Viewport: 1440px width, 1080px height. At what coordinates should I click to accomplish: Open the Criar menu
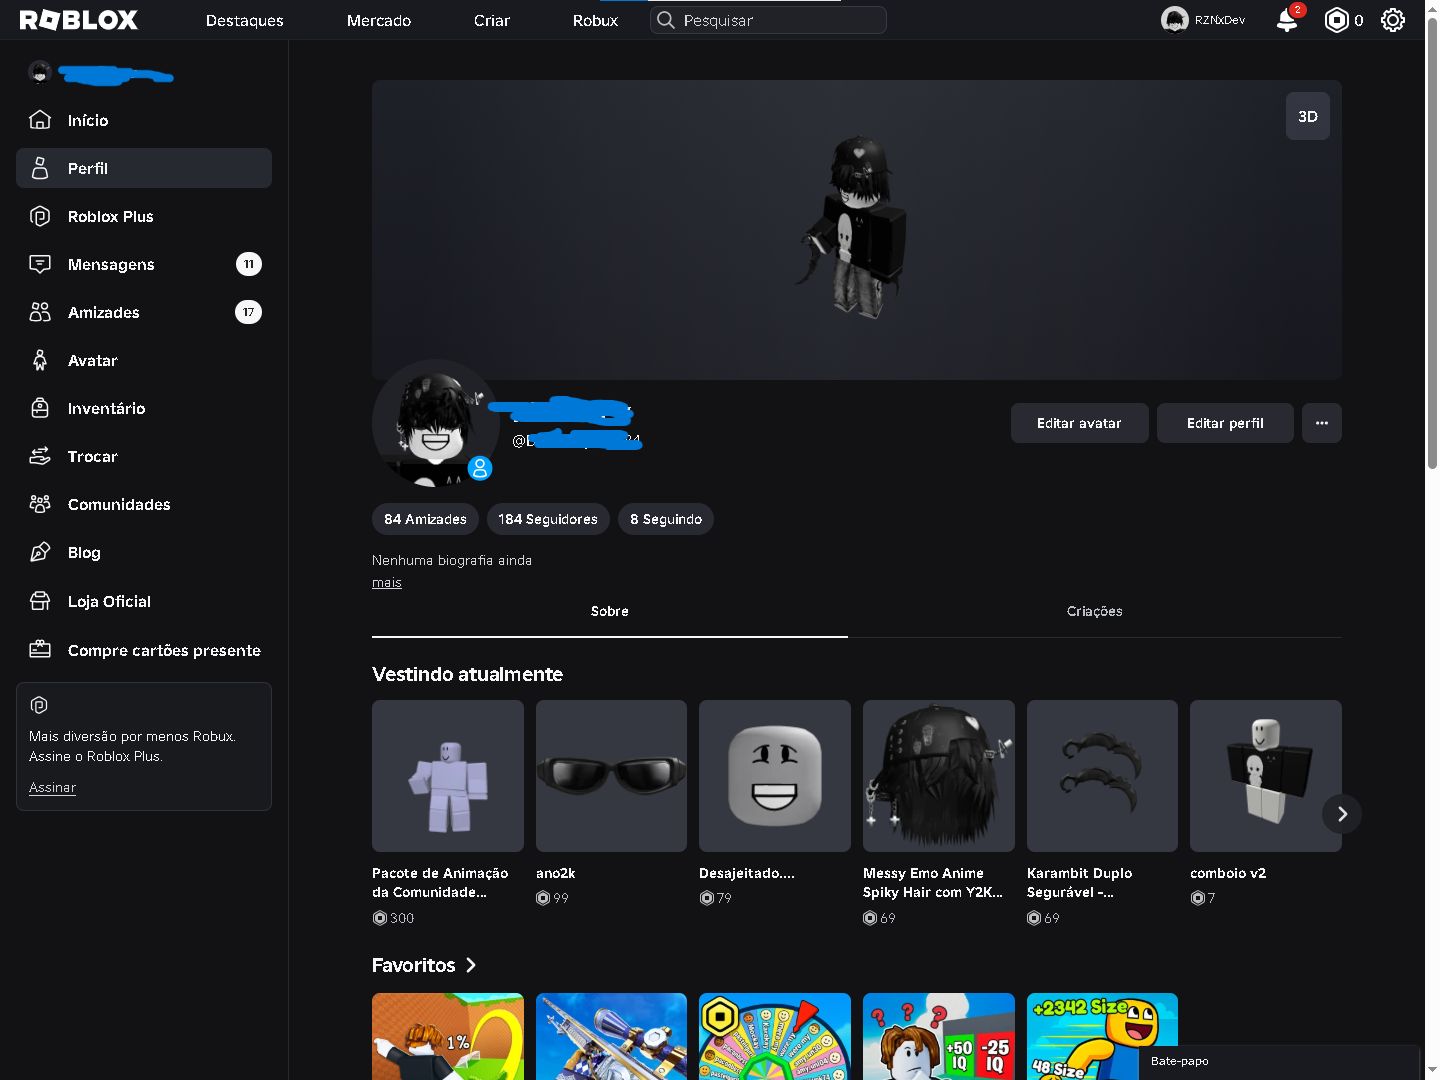[x=492, y=20]
